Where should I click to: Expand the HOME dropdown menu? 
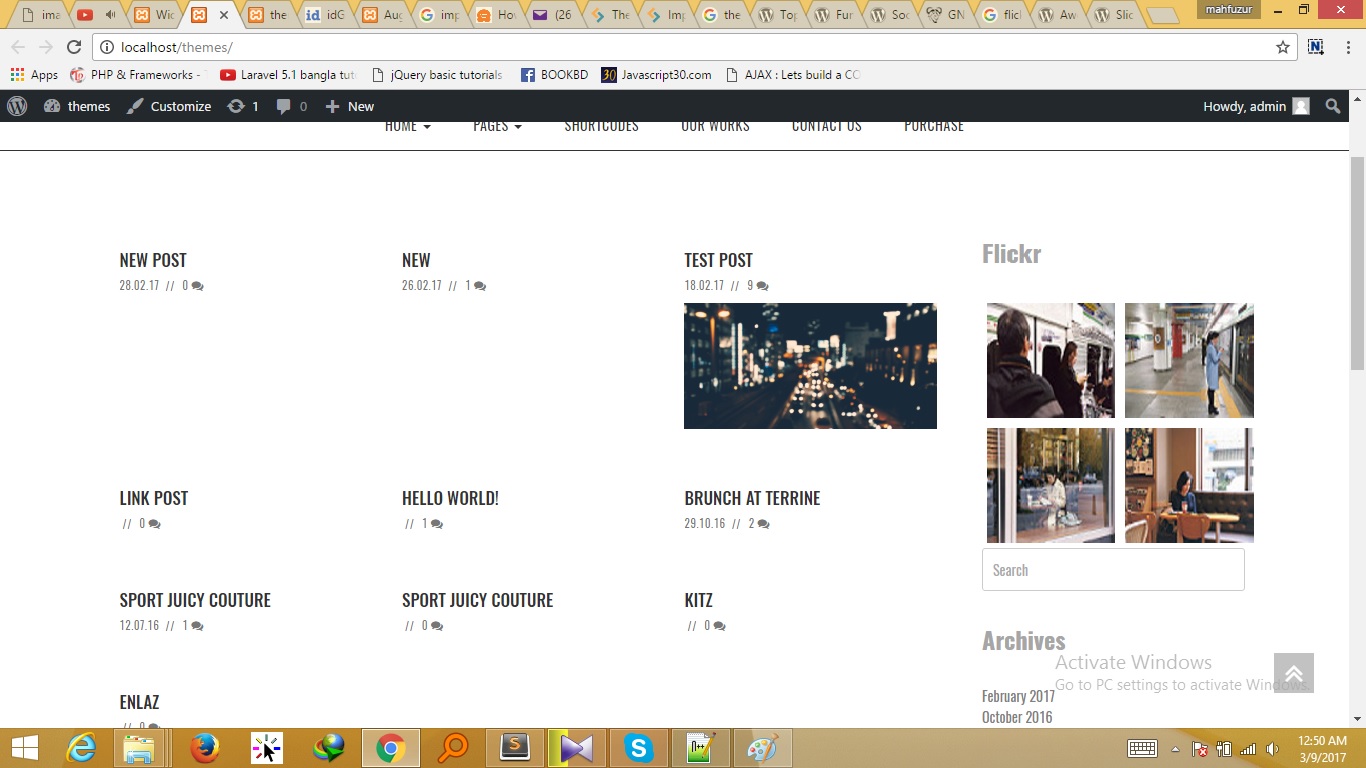408,126
